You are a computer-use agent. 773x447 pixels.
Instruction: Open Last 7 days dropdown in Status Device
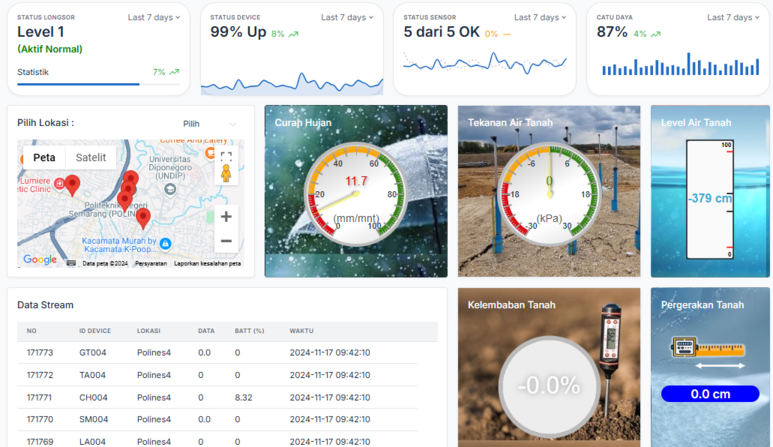[x=346, y=17]
